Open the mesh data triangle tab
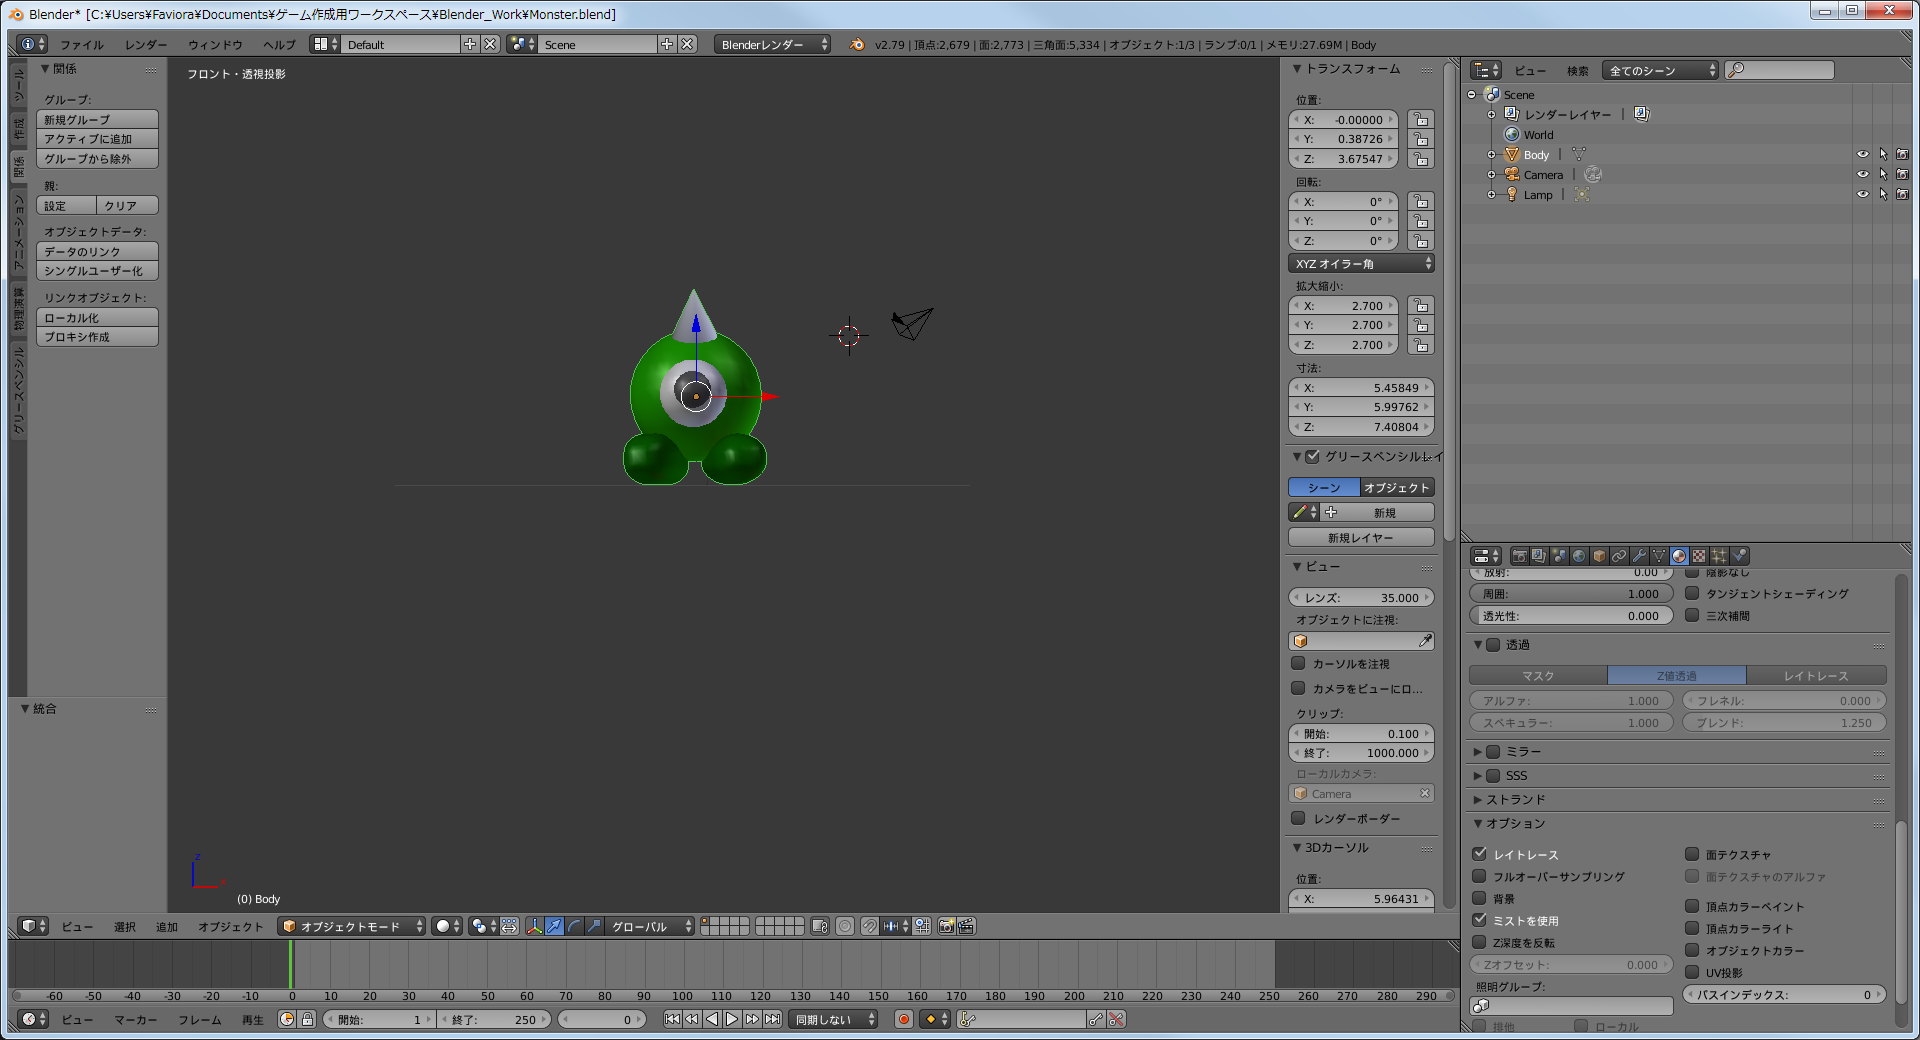 (x=1659, y=556)
